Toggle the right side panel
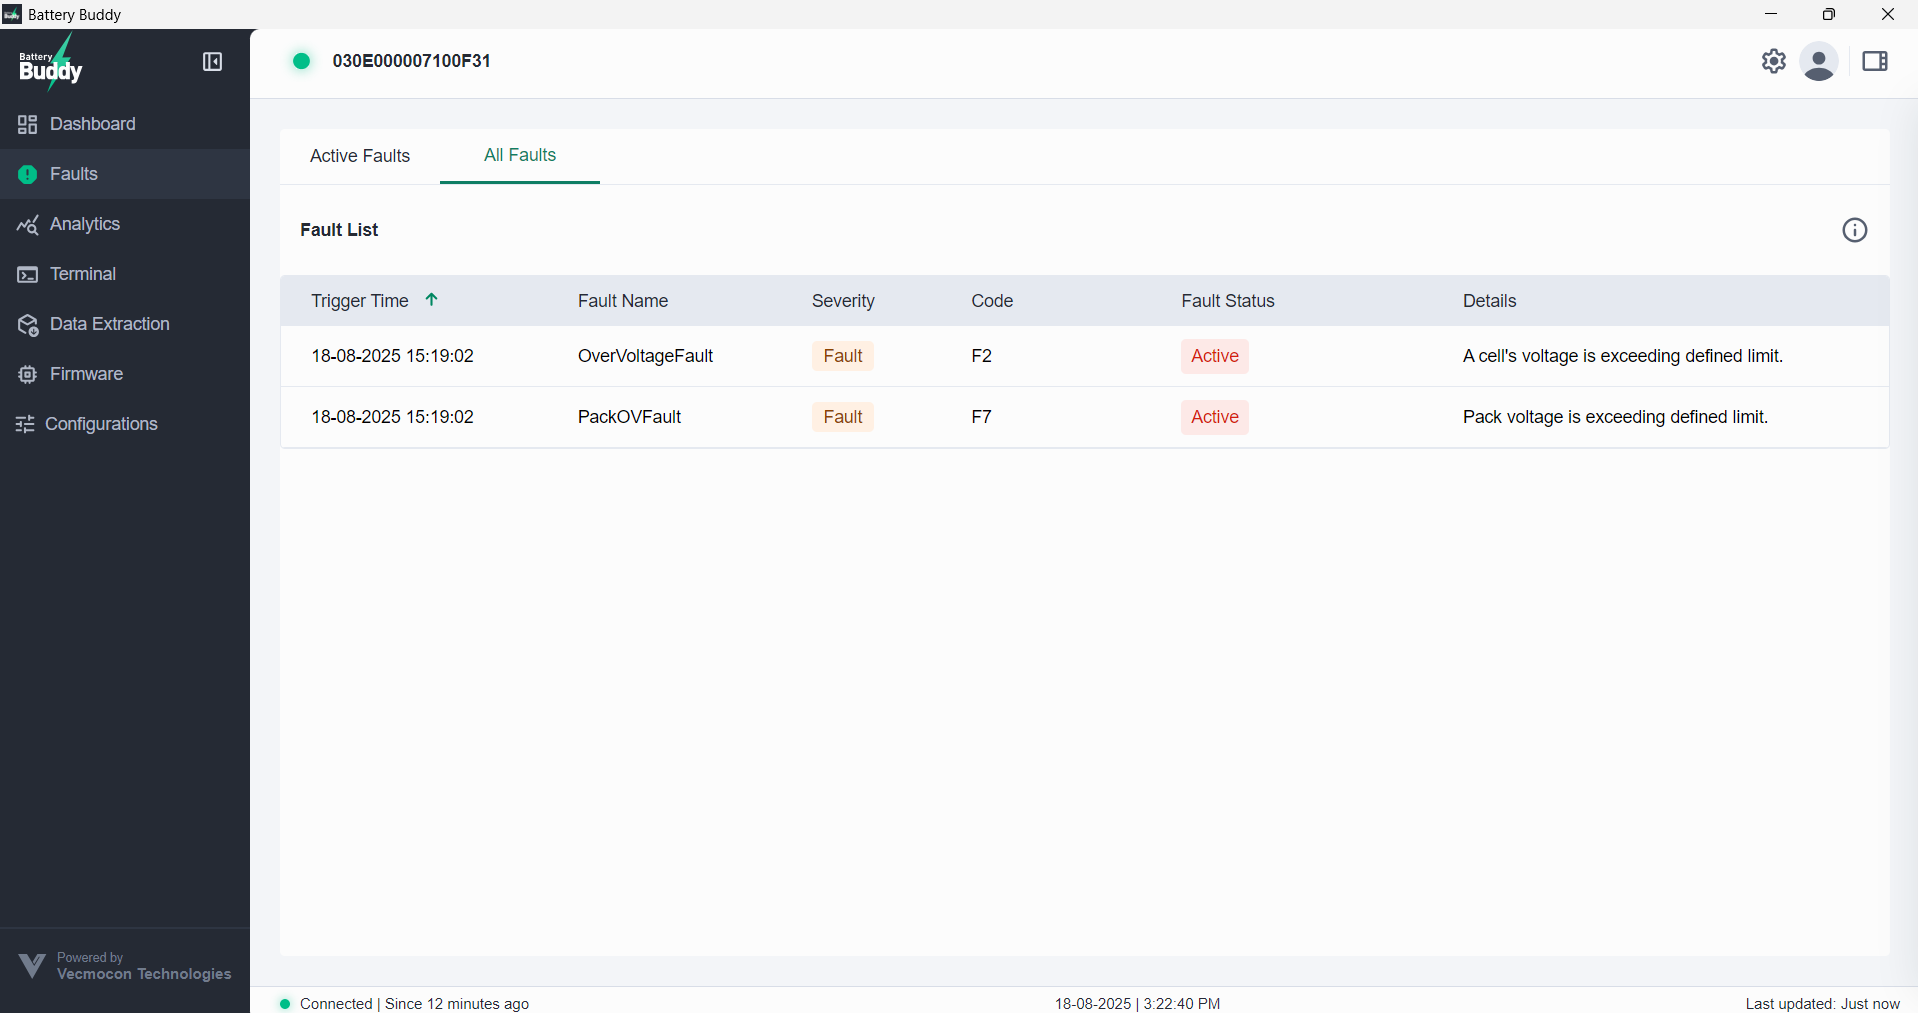1918x1013 pixels. pyautogui.click(x=1874, y=62)
